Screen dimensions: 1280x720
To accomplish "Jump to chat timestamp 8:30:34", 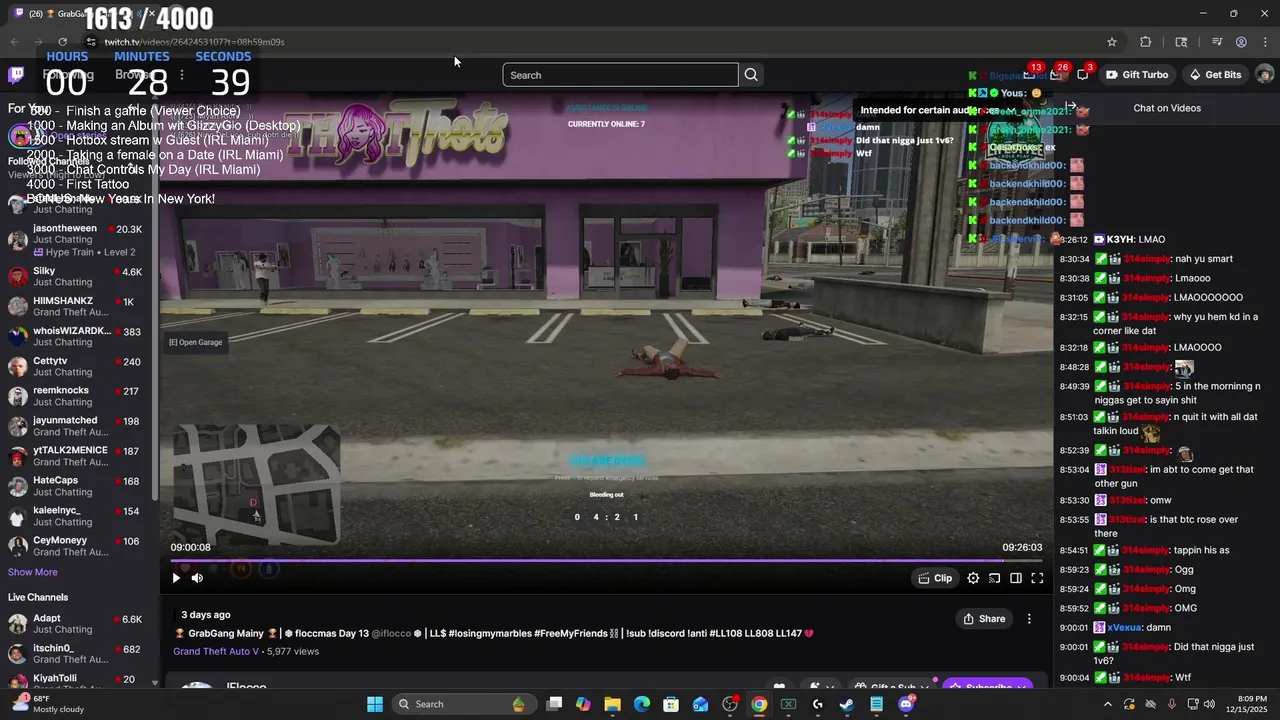I will [1075, 259].
